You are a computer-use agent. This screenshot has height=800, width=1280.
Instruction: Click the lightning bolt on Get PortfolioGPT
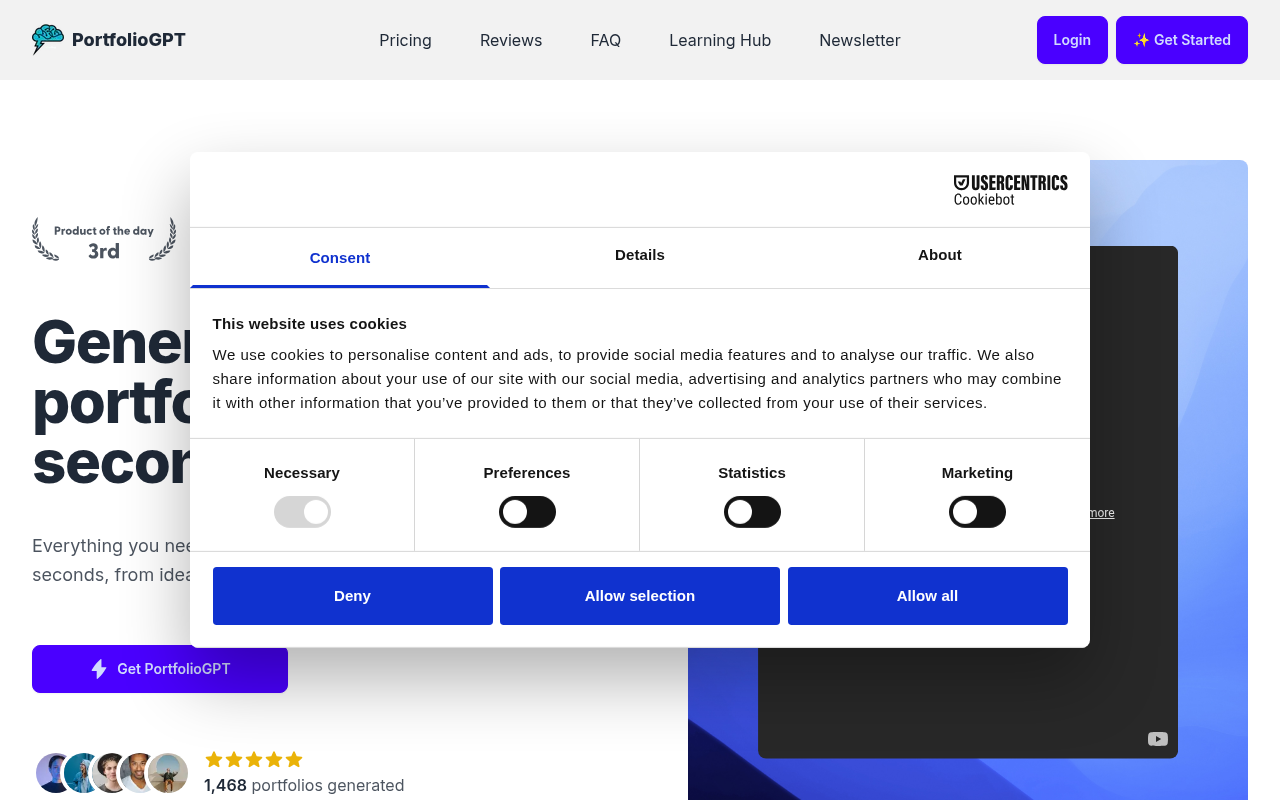click(98, 668)
